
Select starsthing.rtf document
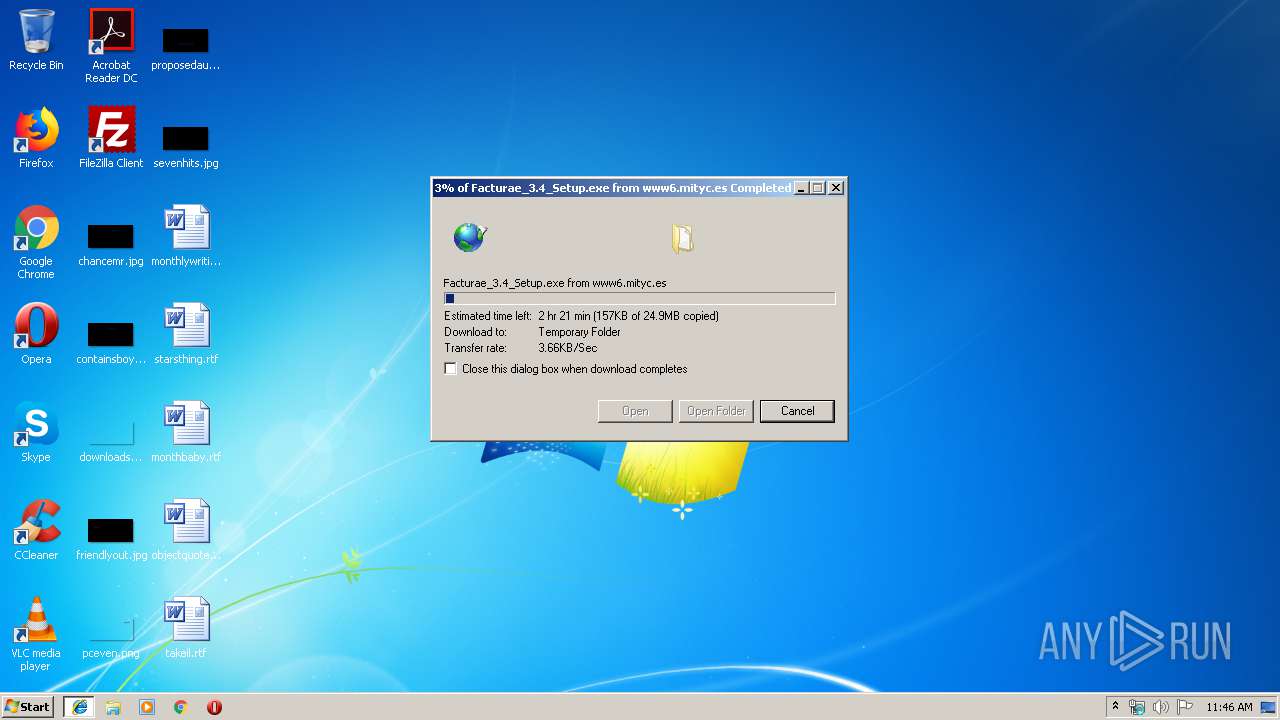pos(186,334)
